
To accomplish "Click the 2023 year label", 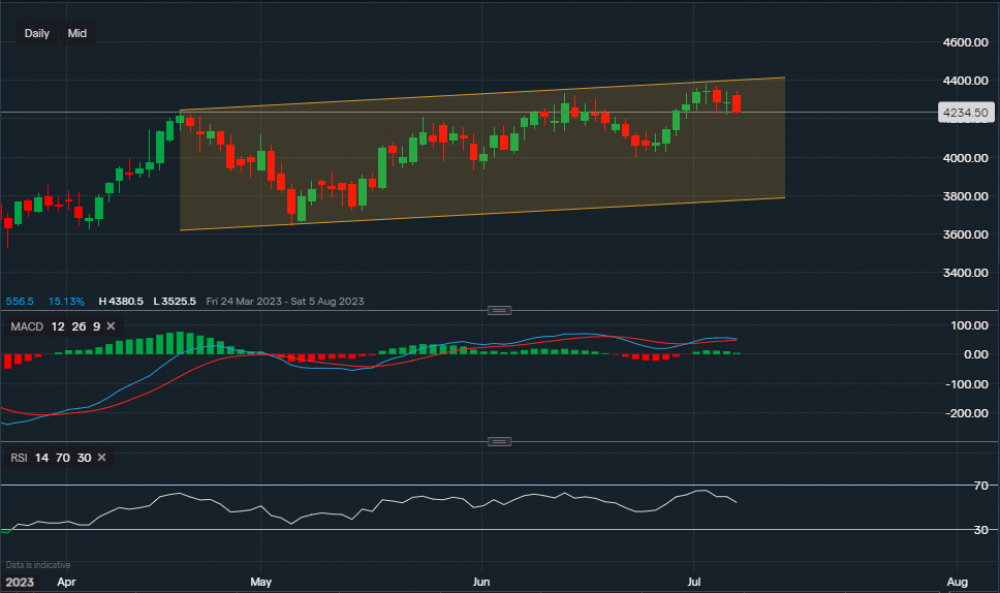I will 19,580.
